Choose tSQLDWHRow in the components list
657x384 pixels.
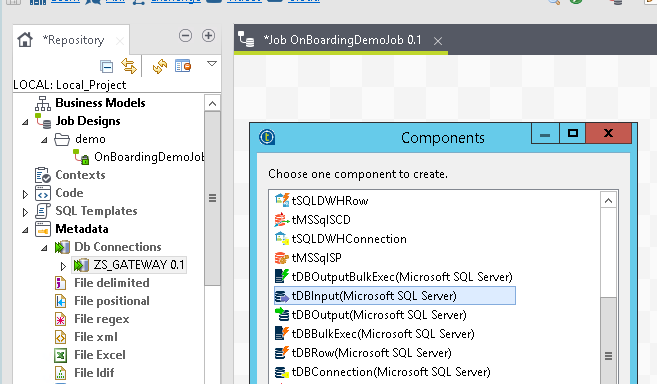(330, 201)
